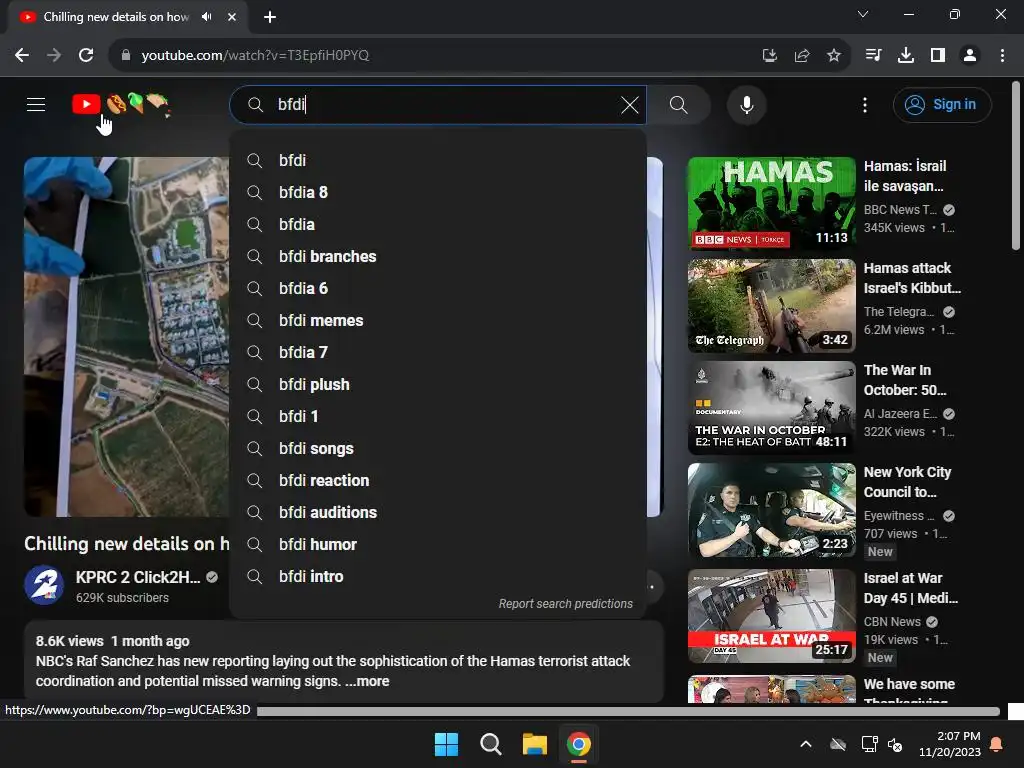Click the Sign in button

[x=942, y=104]
